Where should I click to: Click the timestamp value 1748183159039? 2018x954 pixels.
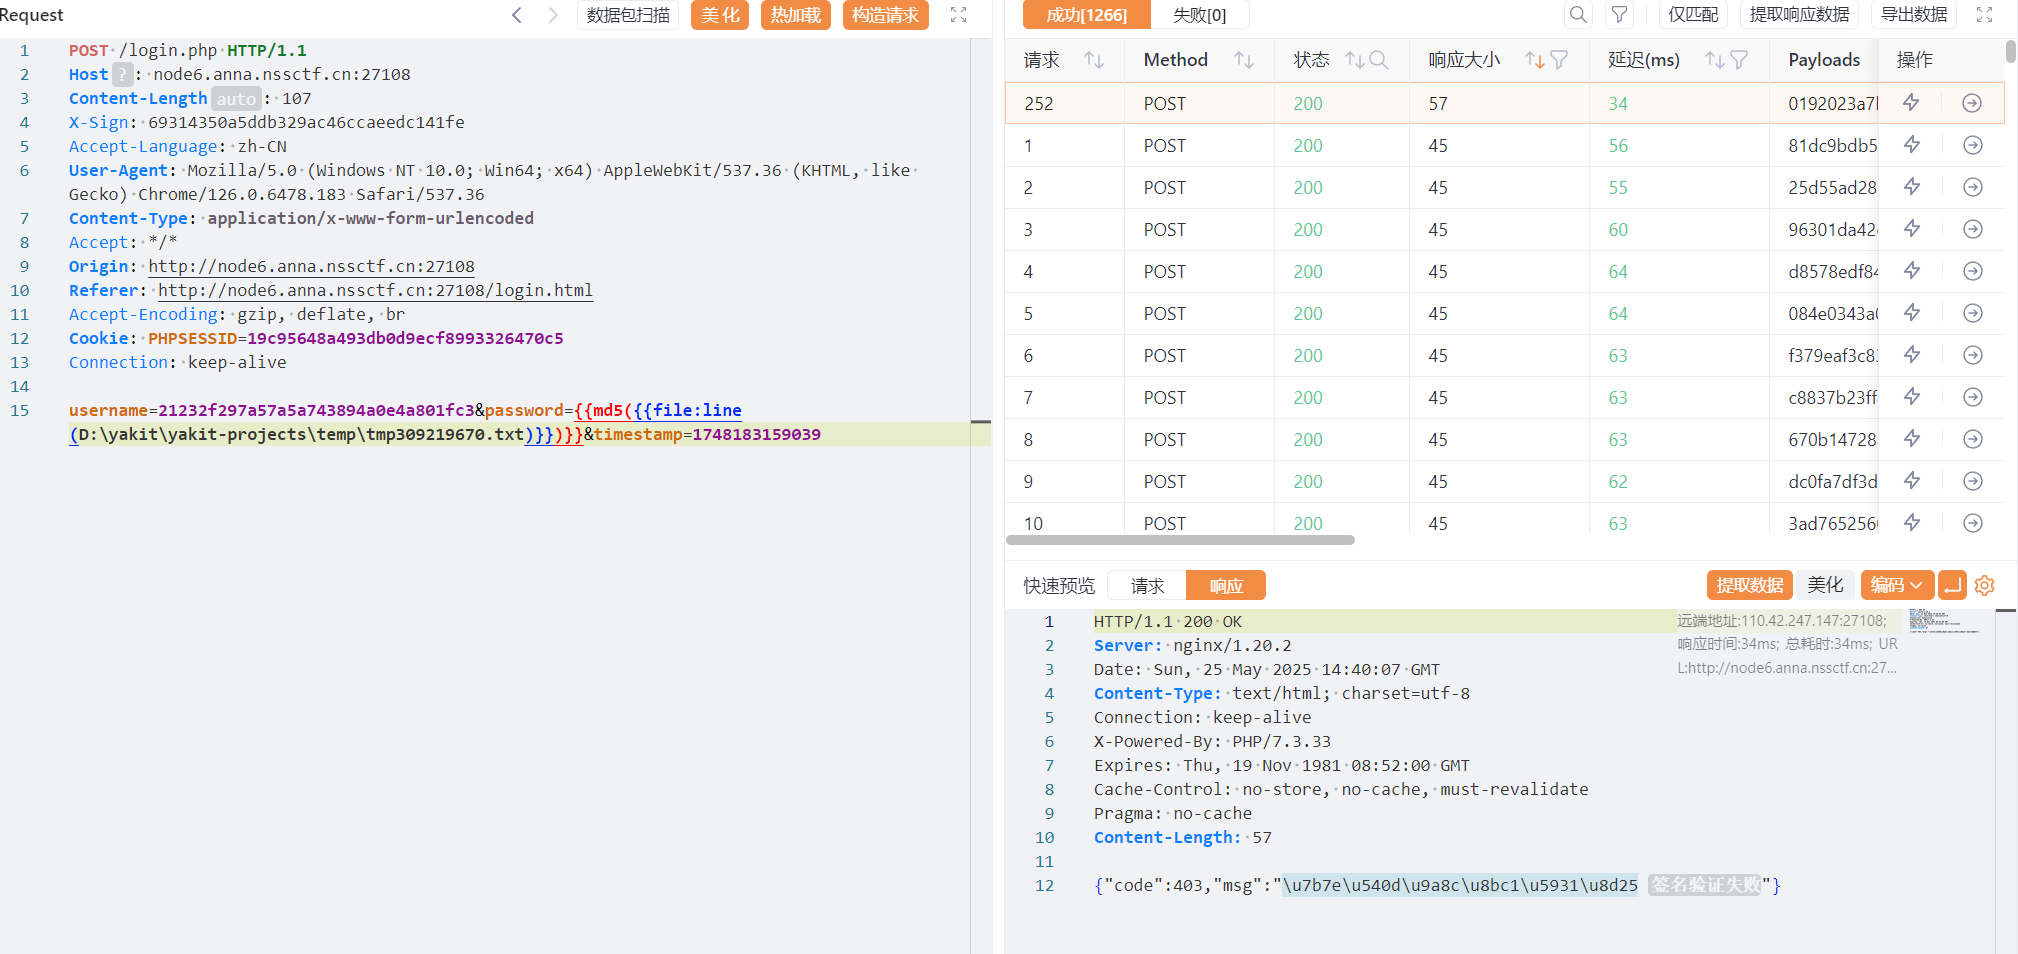pyautogui.click(x=756, y=434)
